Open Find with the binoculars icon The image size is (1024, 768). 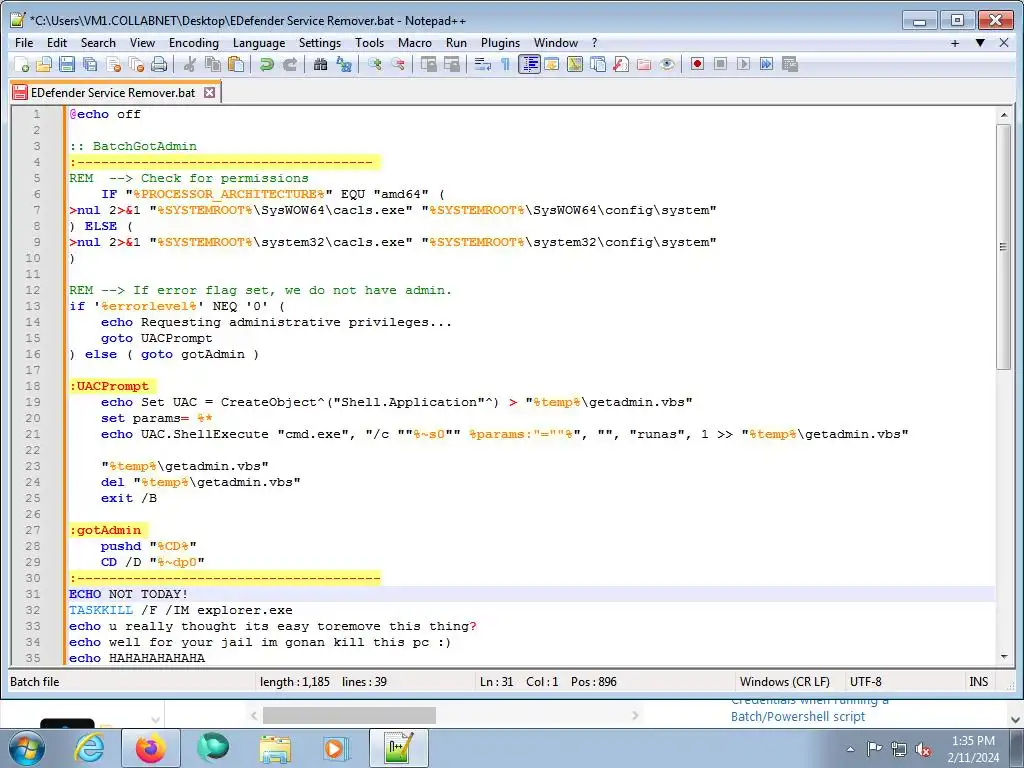320,64
